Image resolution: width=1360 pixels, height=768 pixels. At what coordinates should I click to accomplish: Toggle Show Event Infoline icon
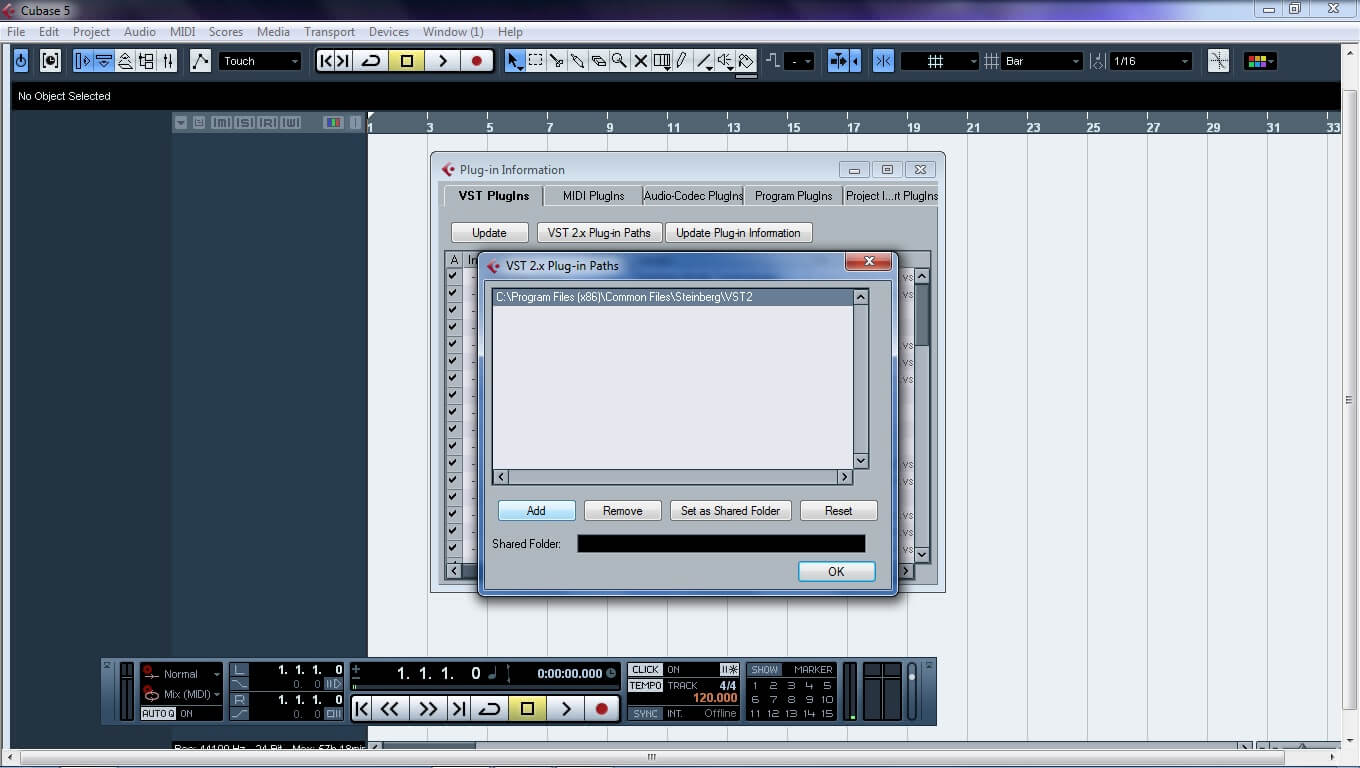pyautogui.click(x=104, y=61)
